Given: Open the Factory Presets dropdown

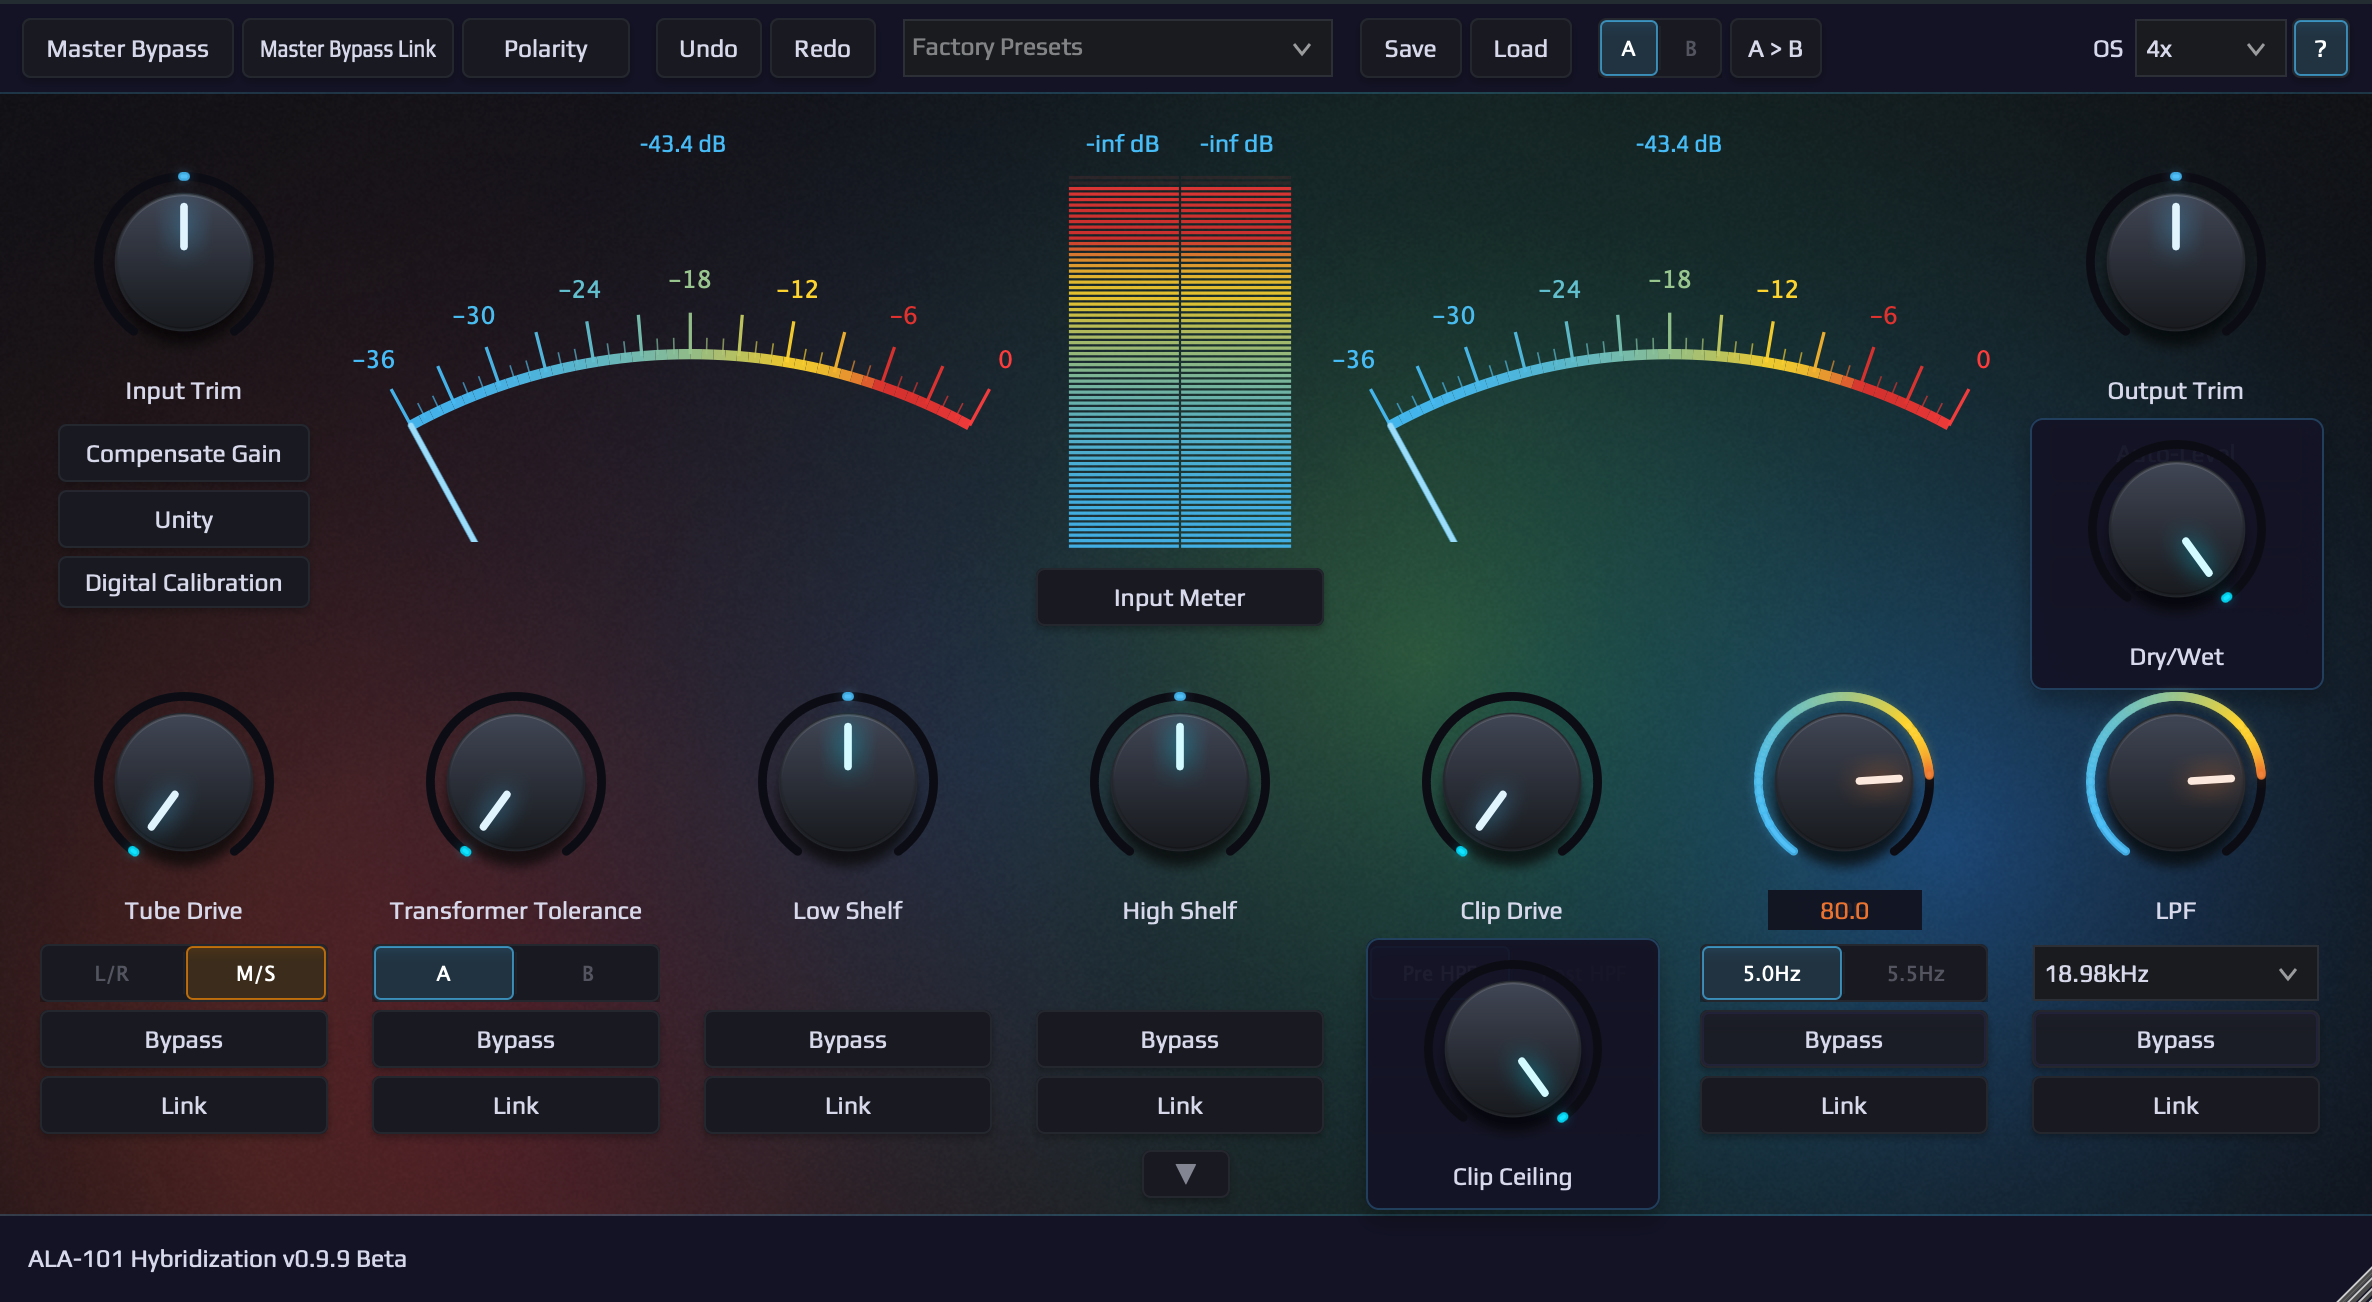Looking at the screenshot, I should [1116, 48].
